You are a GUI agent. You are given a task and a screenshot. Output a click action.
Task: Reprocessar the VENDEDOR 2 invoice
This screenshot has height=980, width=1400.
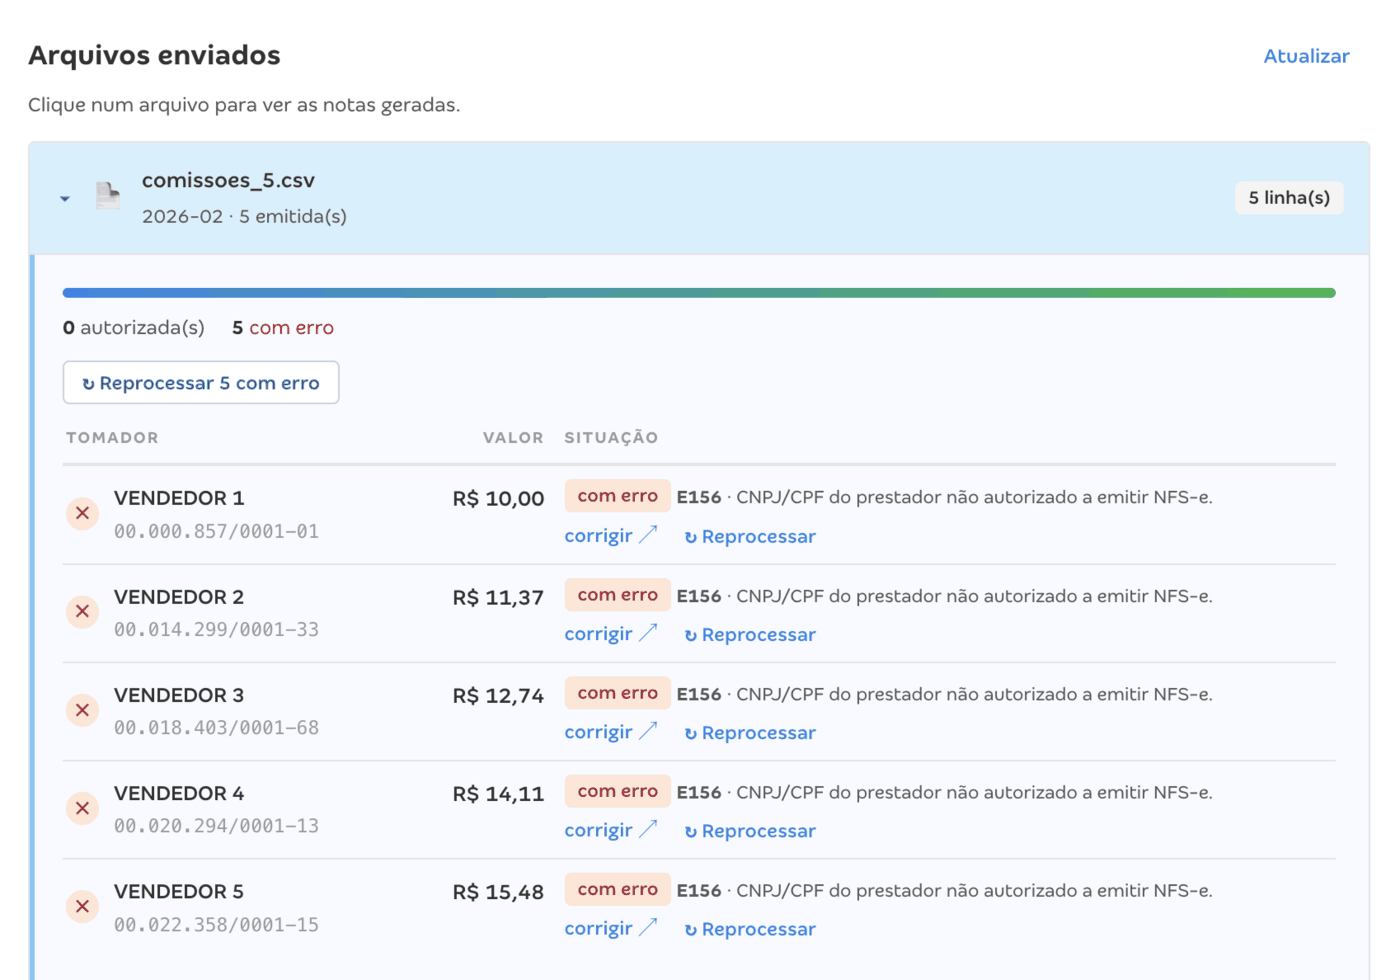point(750,635)
